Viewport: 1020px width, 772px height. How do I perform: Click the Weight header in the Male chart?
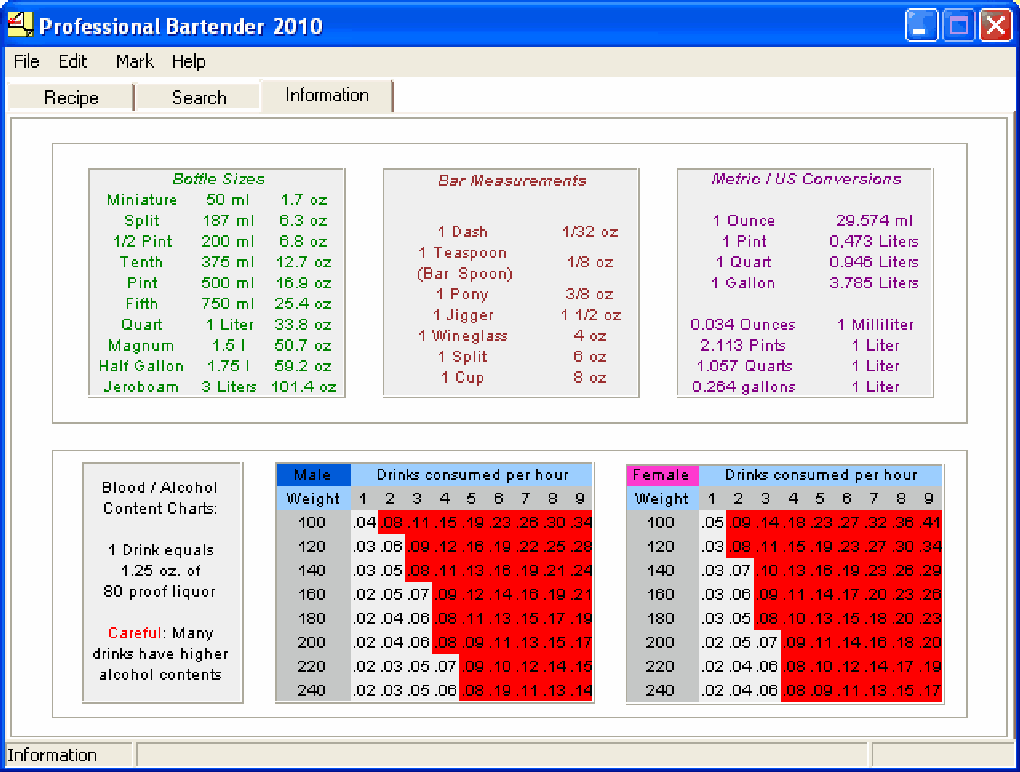(313, 499)
